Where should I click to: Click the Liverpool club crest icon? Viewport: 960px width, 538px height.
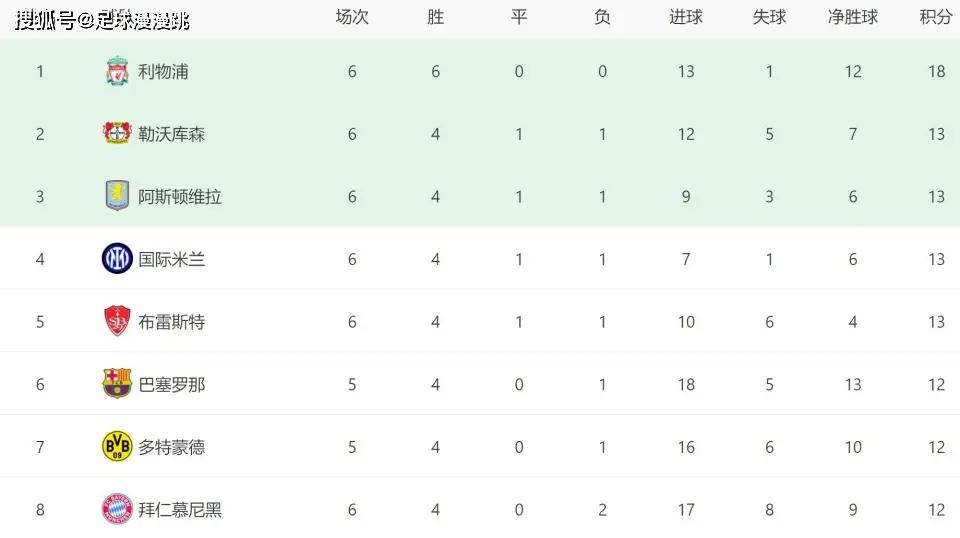point(117,71)
